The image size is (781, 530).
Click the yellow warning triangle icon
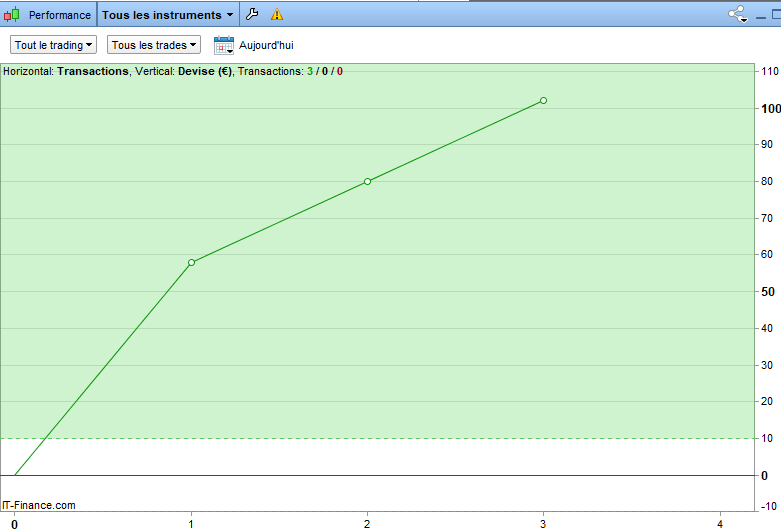(277, 14)
